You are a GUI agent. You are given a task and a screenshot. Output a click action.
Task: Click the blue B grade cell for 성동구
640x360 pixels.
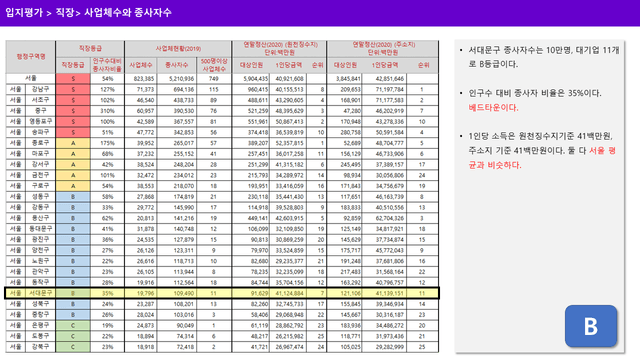point(73,197)
